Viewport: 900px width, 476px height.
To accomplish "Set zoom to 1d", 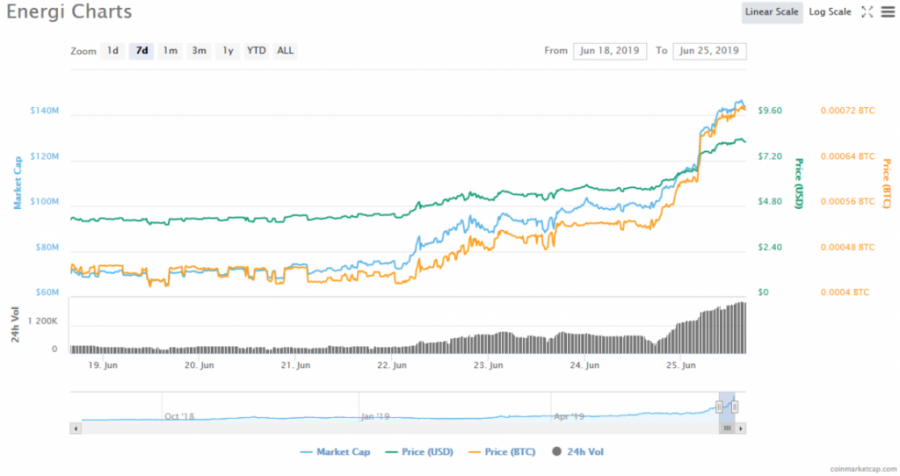I will [112, 51].
